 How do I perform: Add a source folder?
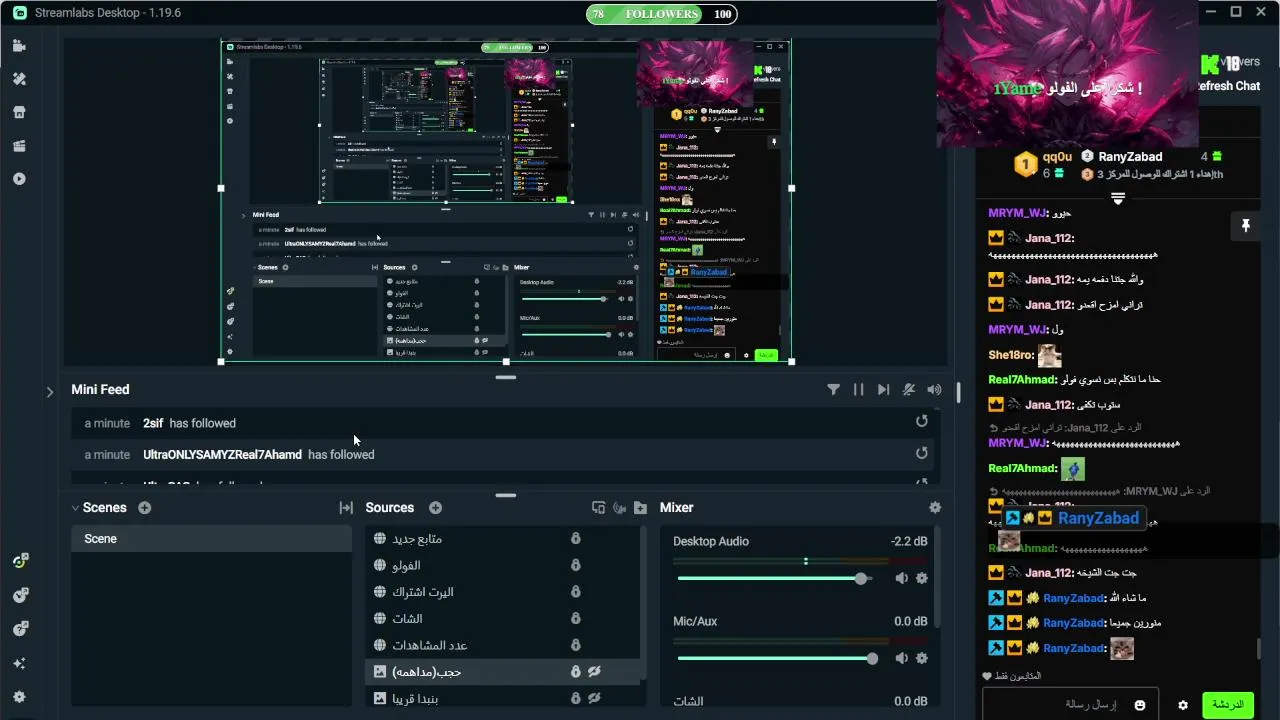click(x=640, y=508)
